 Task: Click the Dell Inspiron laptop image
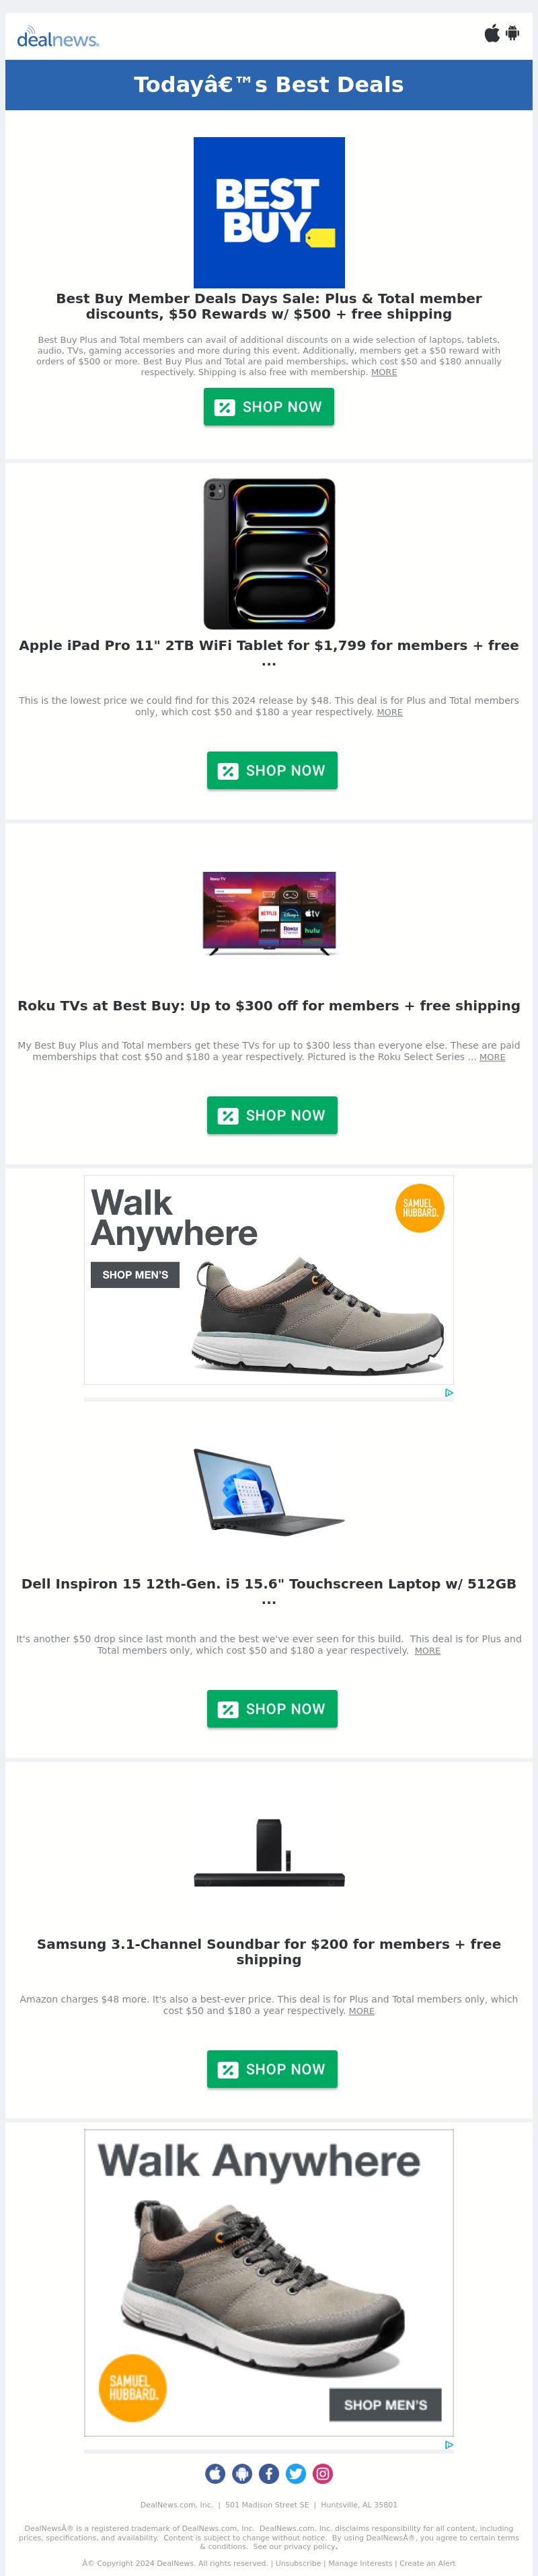click(x=269, y=1491)
